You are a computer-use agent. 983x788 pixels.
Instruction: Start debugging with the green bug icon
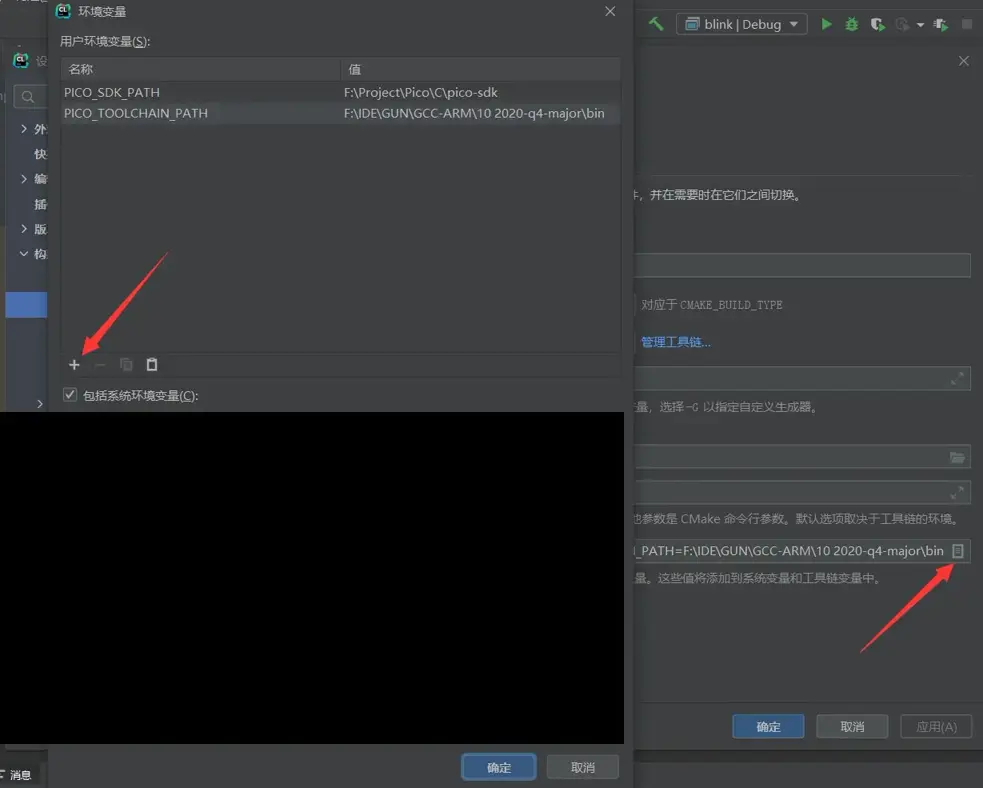(x=852, y=24)
